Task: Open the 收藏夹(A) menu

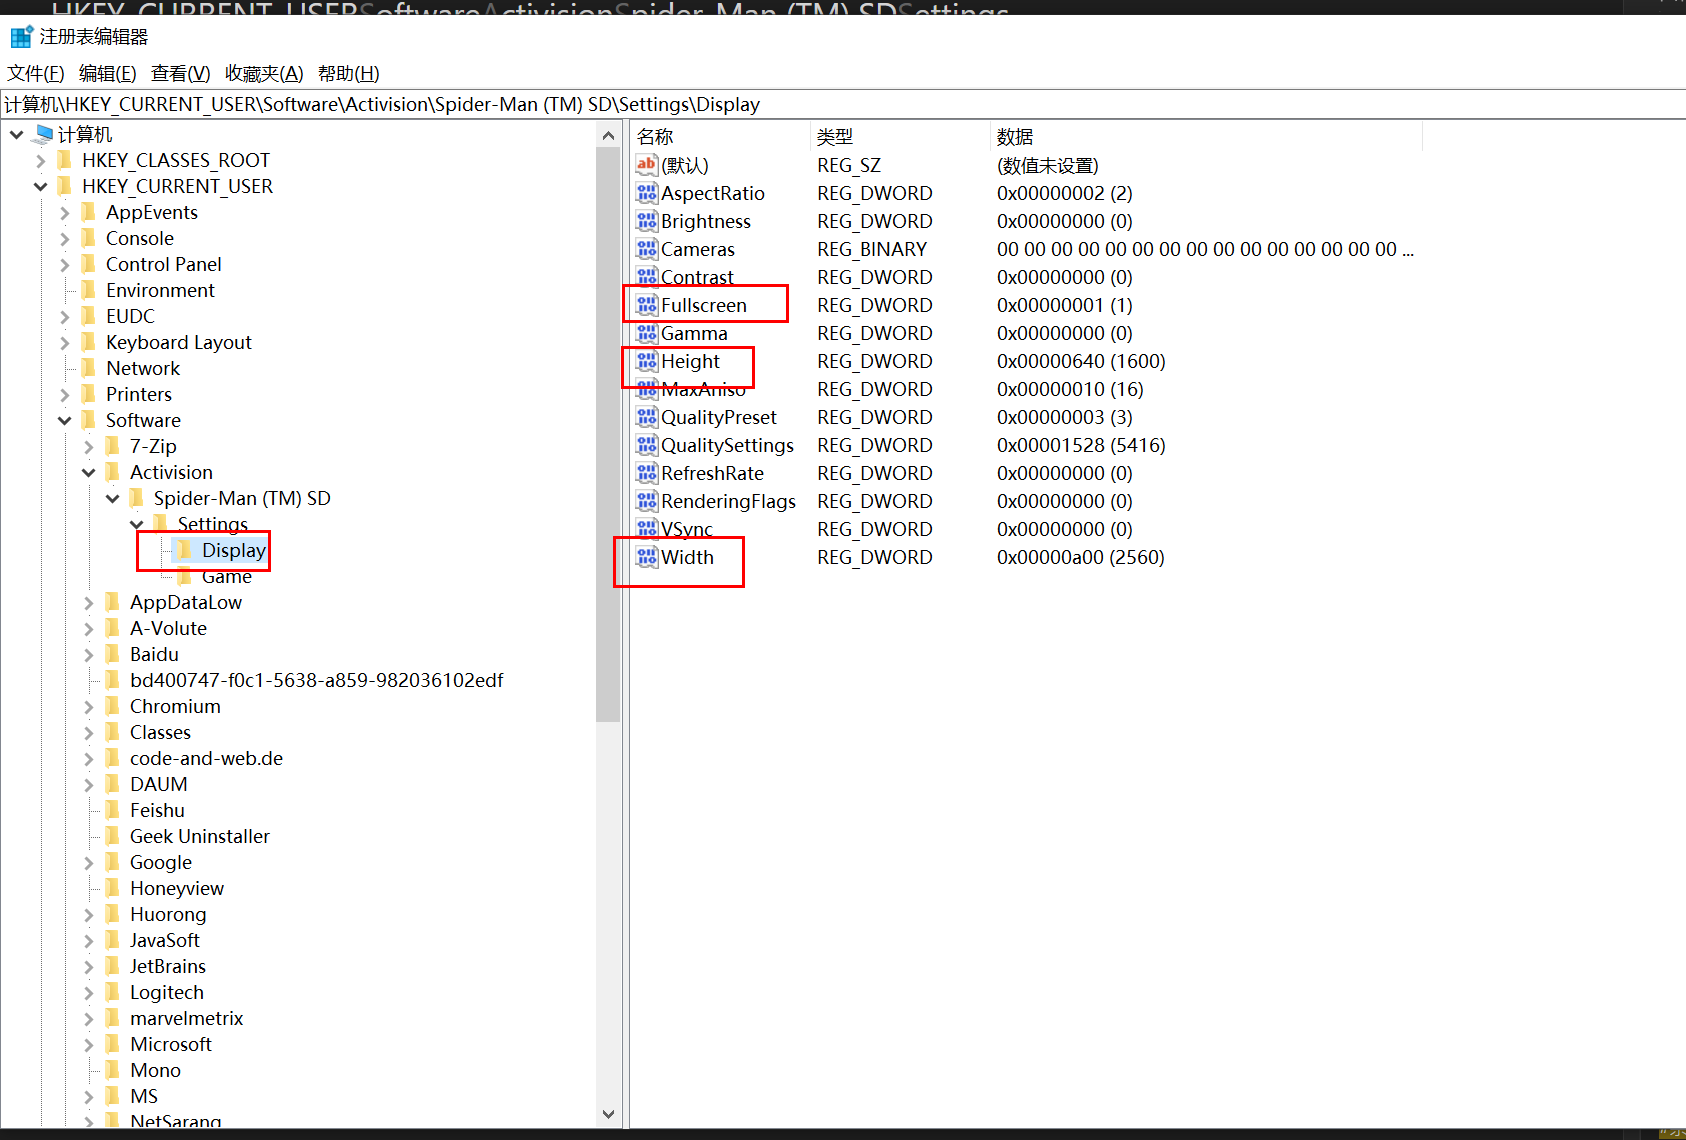Action: pos(263,74)
